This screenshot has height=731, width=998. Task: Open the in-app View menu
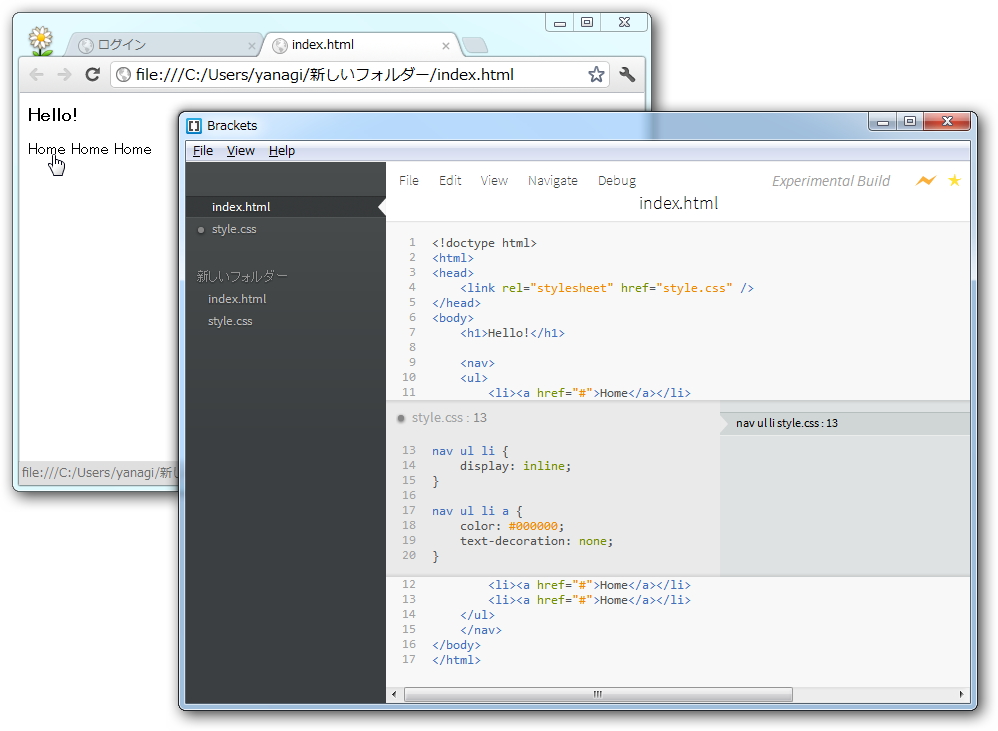[494, 181]
